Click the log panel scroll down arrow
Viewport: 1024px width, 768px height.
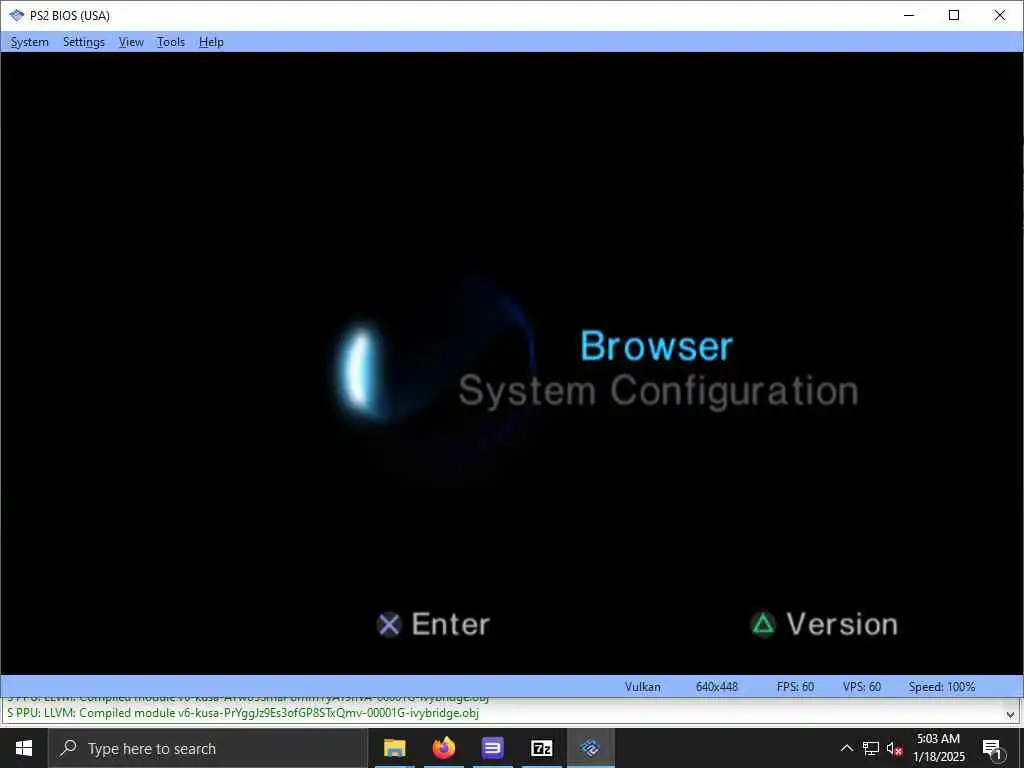coord(1010,714)
